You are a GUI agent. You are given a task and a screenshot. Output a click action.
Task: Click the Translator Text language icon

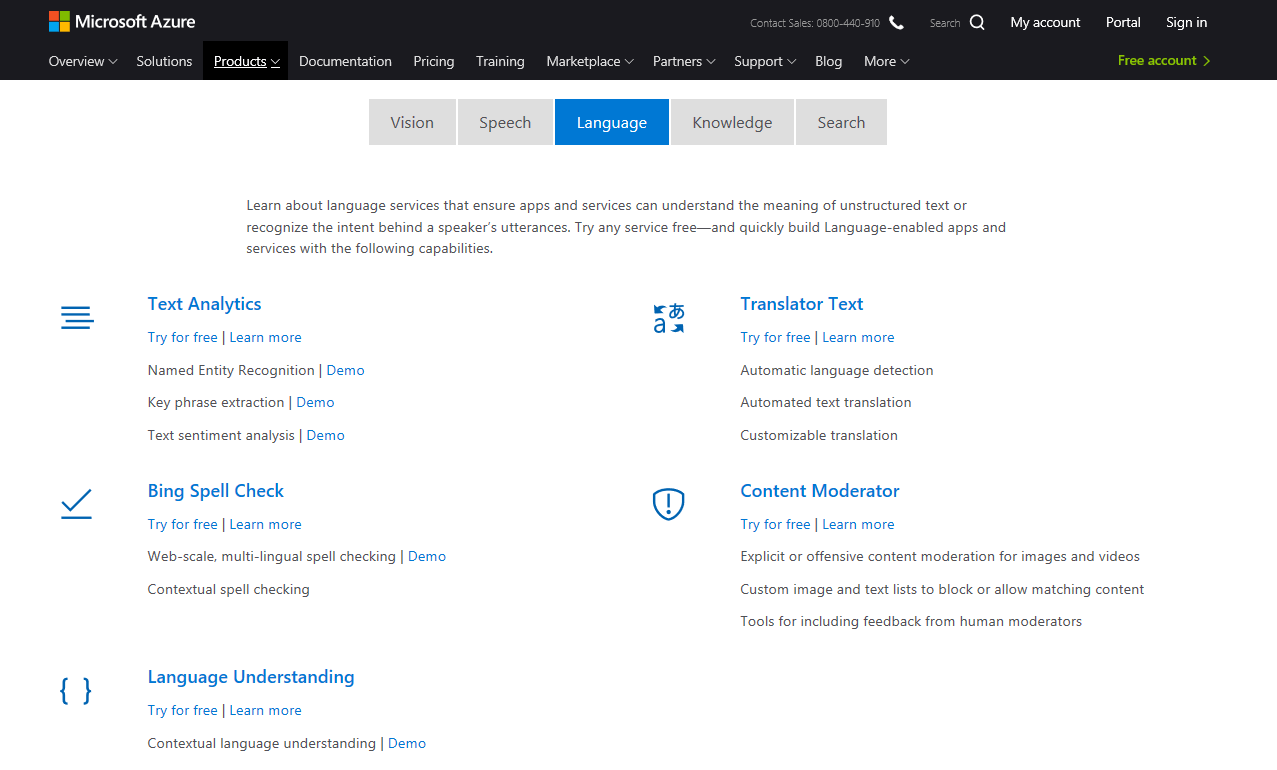(669, 319)
